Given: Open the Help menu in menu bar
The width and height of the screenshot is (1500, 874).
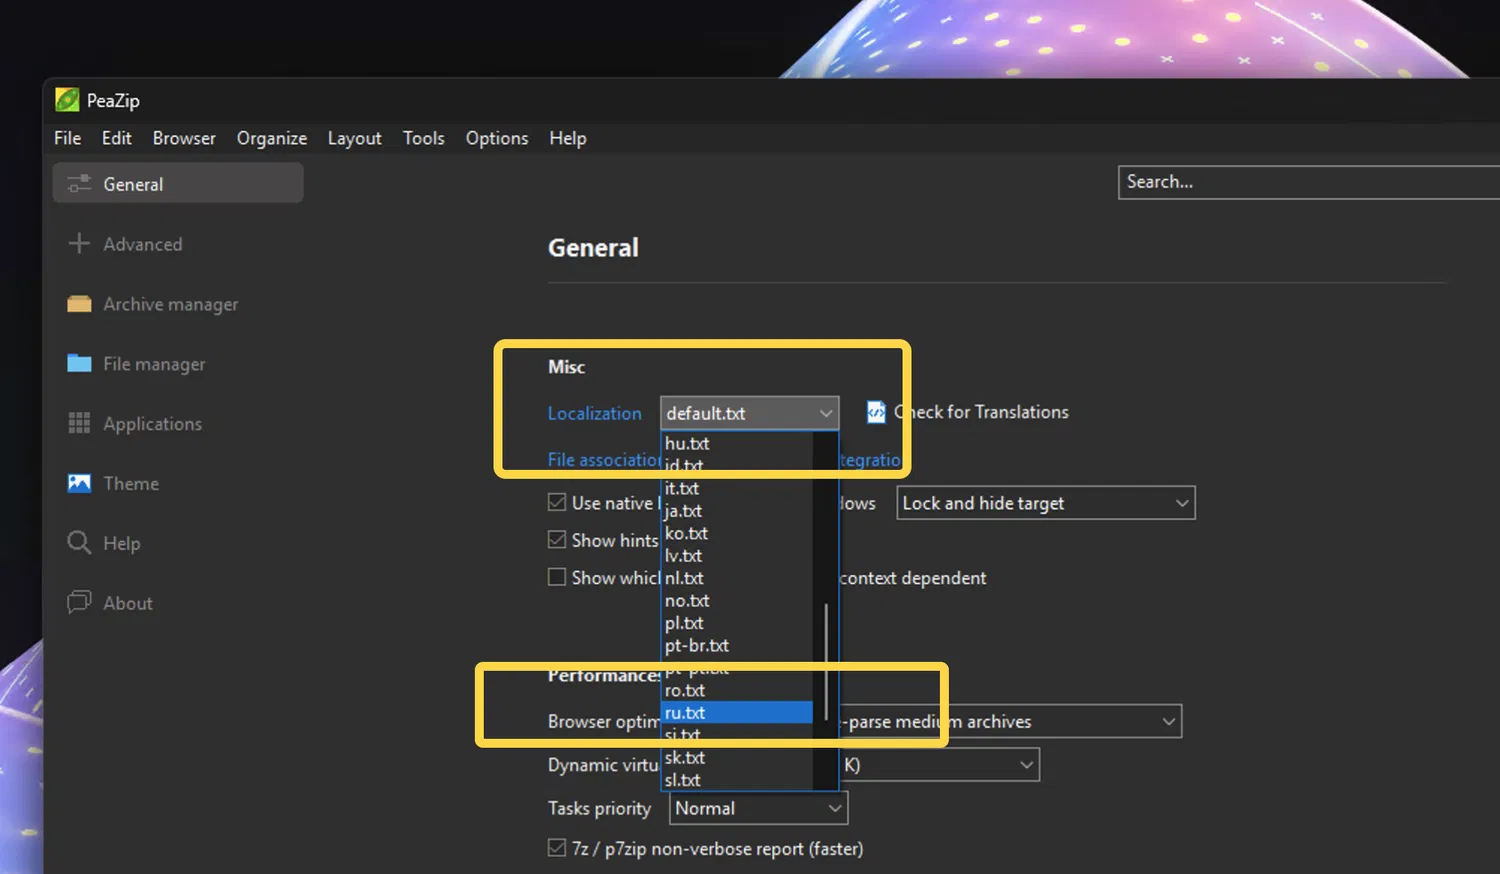Looking at the screenshot, I should (x=568, y=138).
